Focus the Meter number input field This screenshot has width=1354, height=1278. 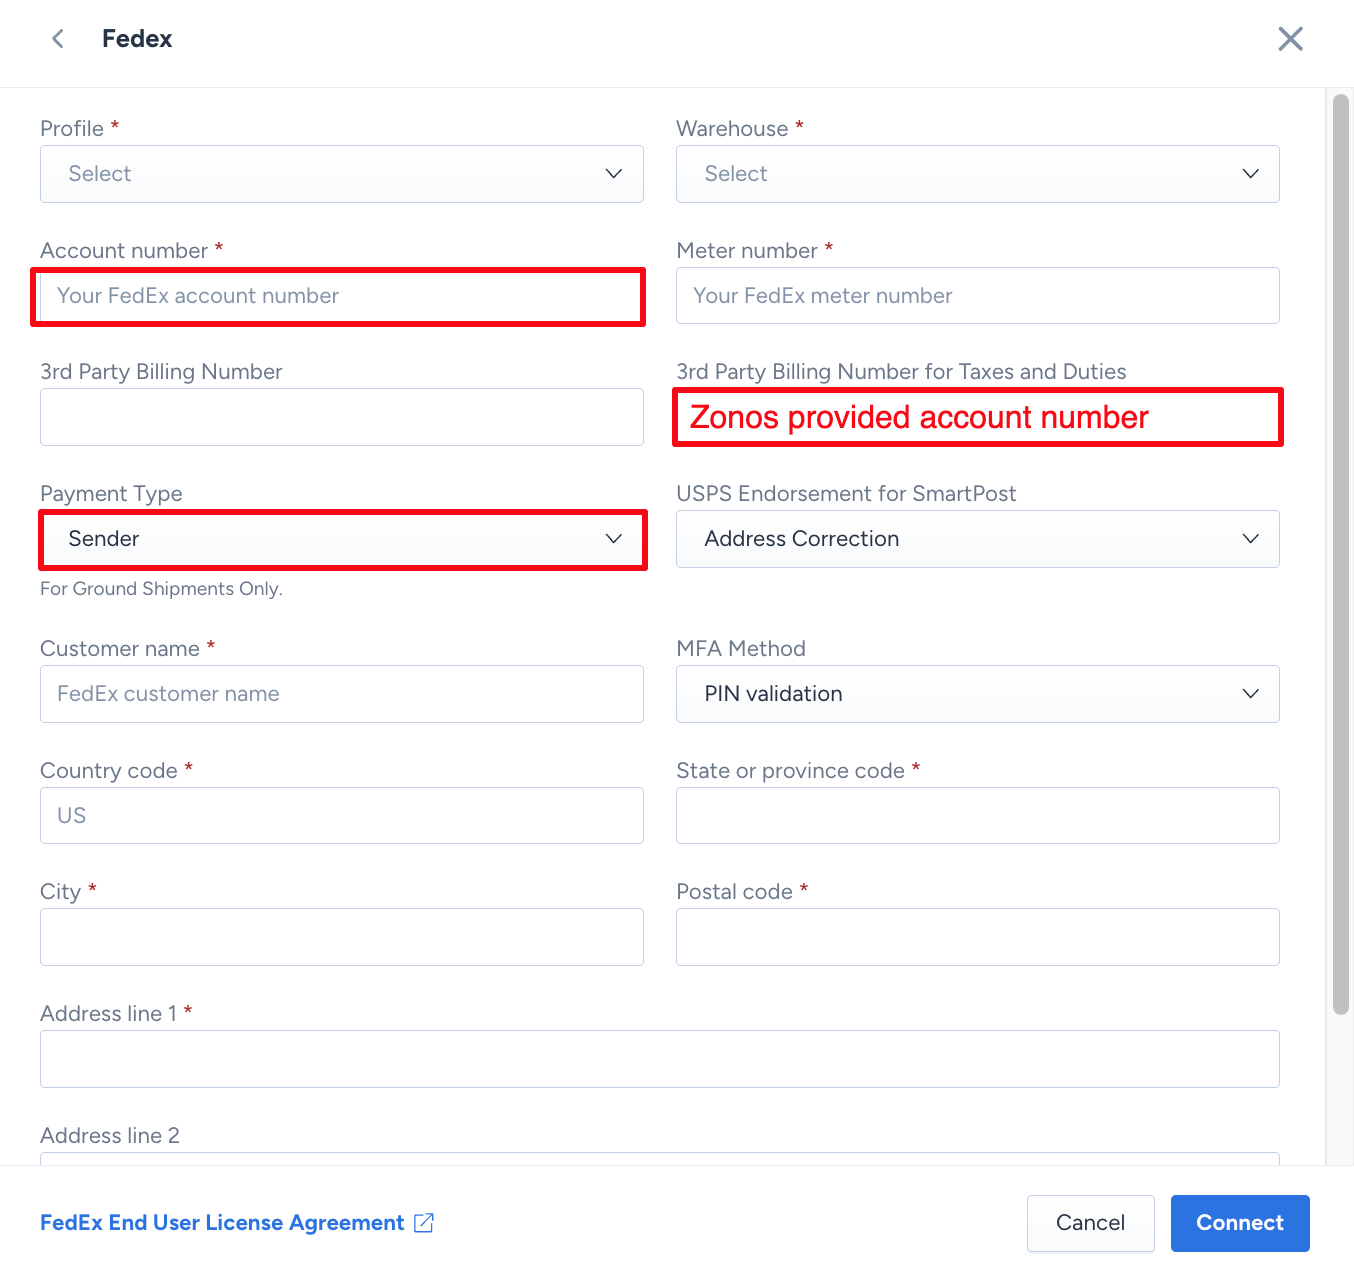(977, 296)
